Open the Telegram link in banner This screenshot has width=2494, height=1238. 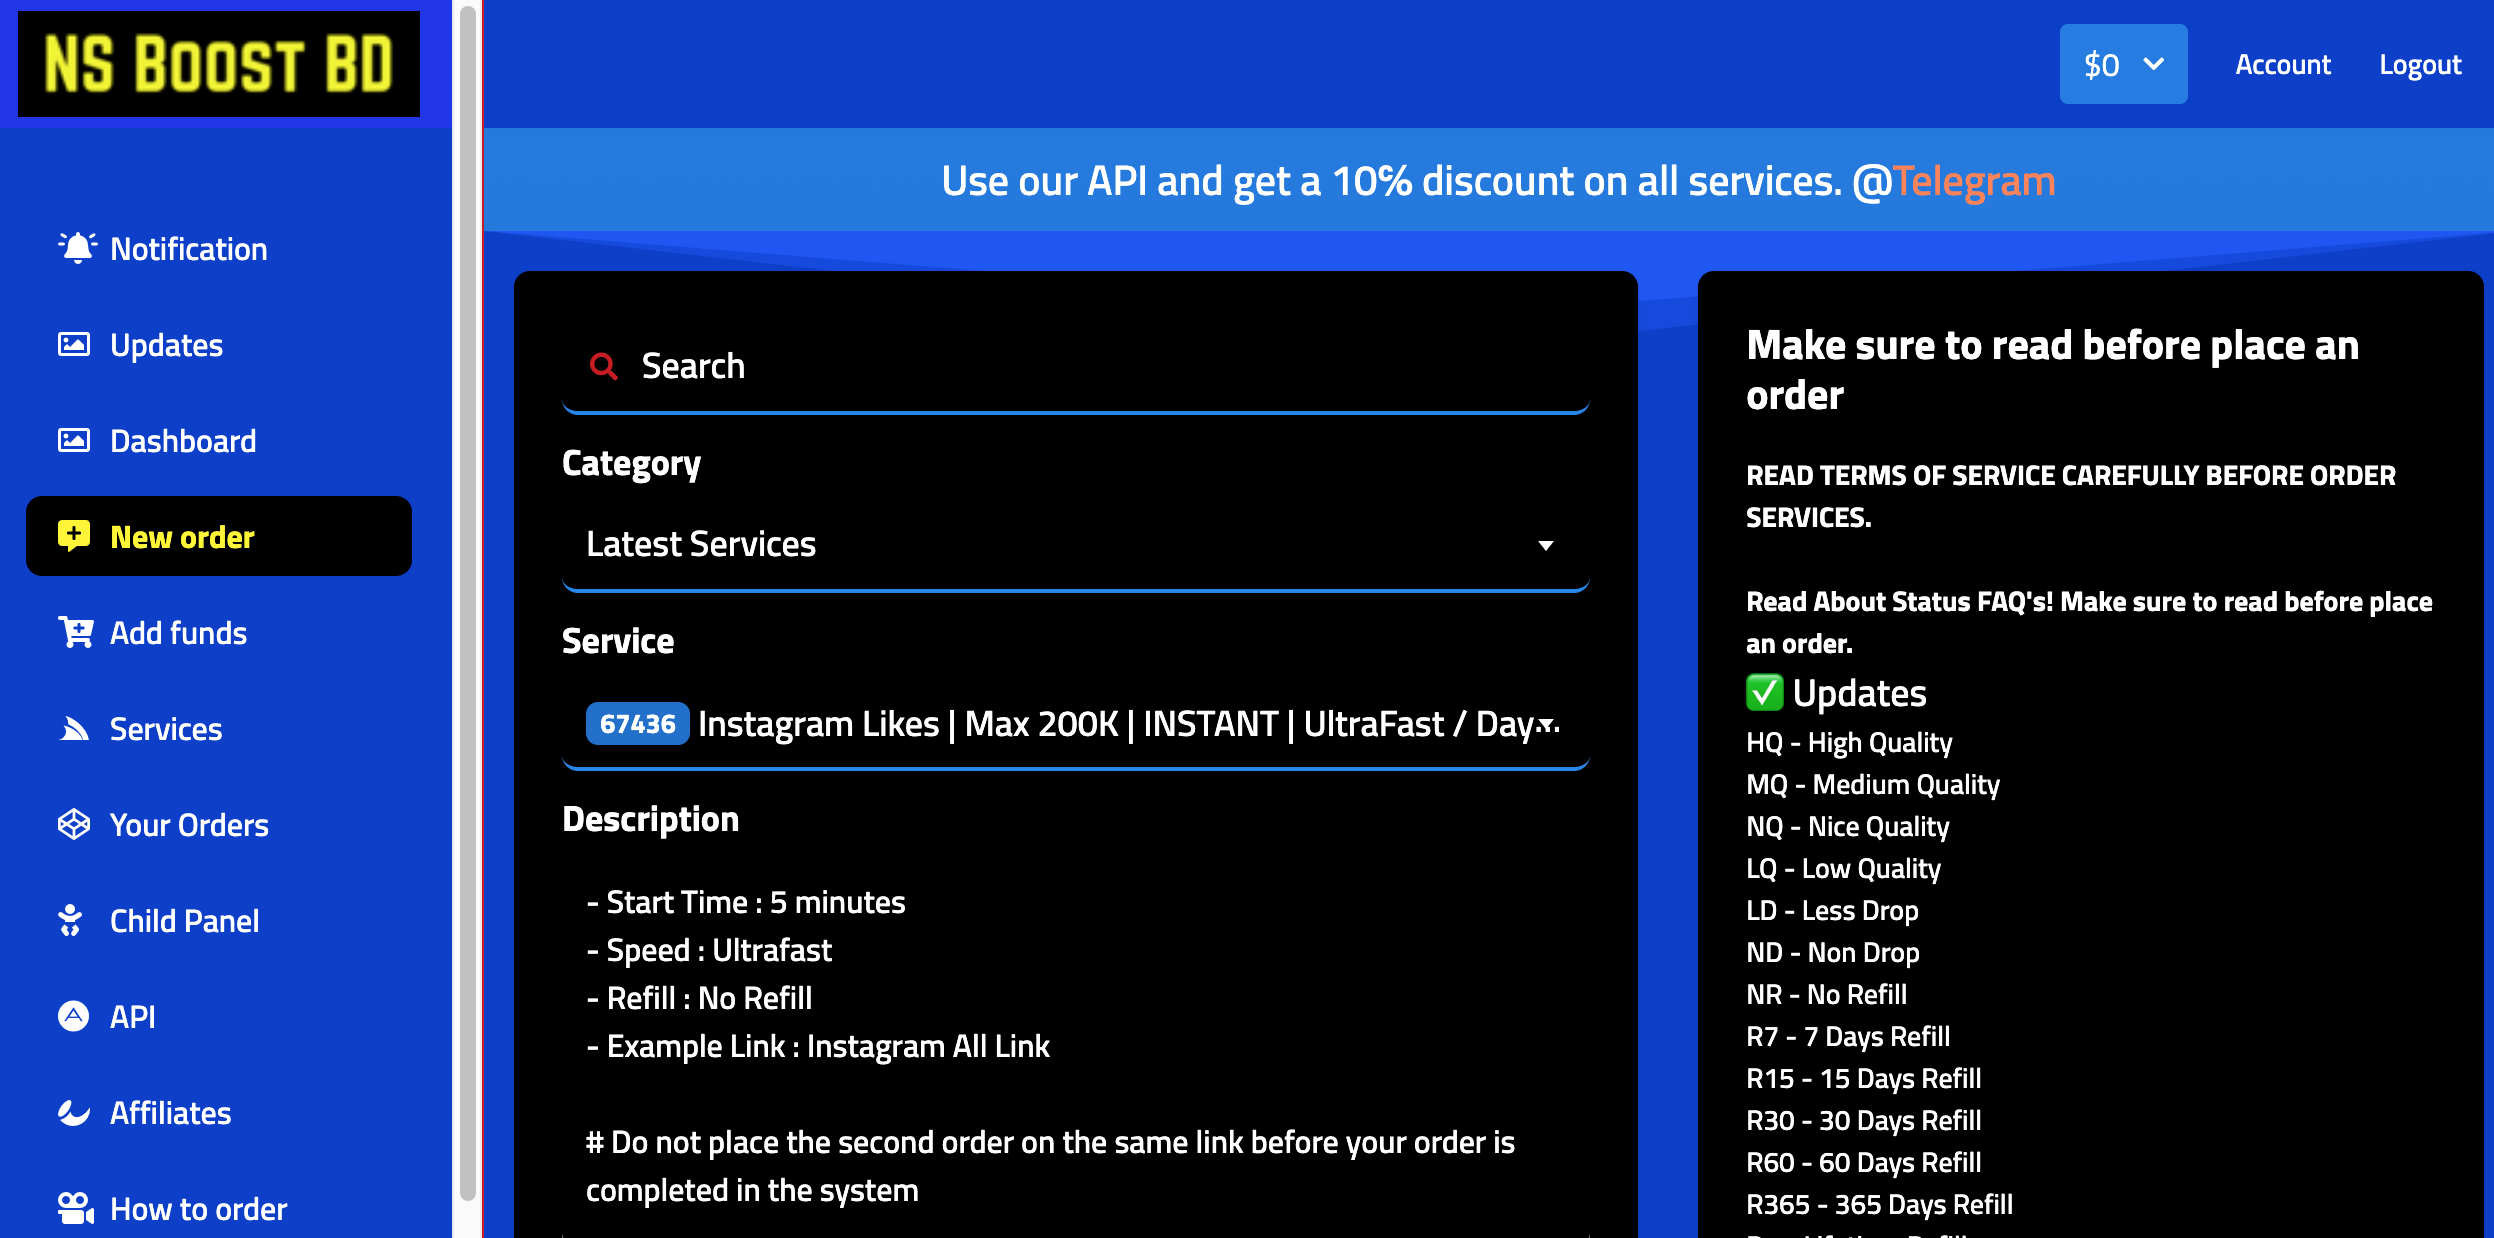click(x=1975, y=181)
